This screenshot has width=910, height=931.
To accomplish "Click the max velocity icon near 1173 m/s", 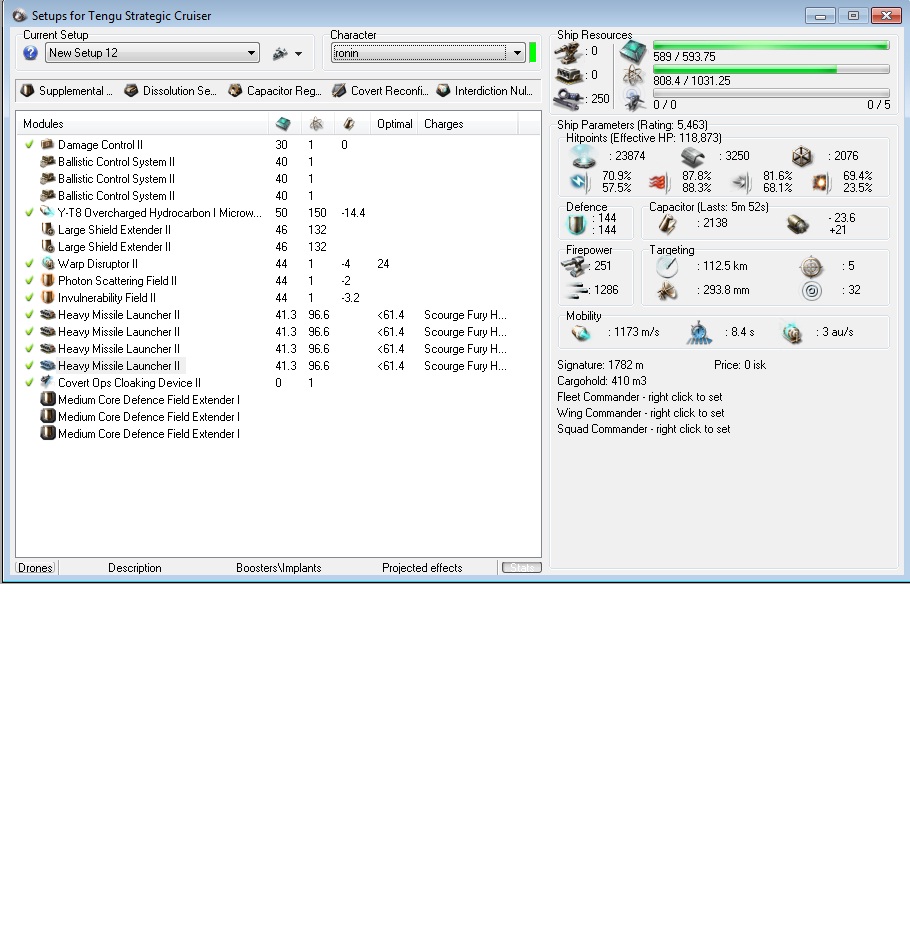I will click(x=581, y=333).
